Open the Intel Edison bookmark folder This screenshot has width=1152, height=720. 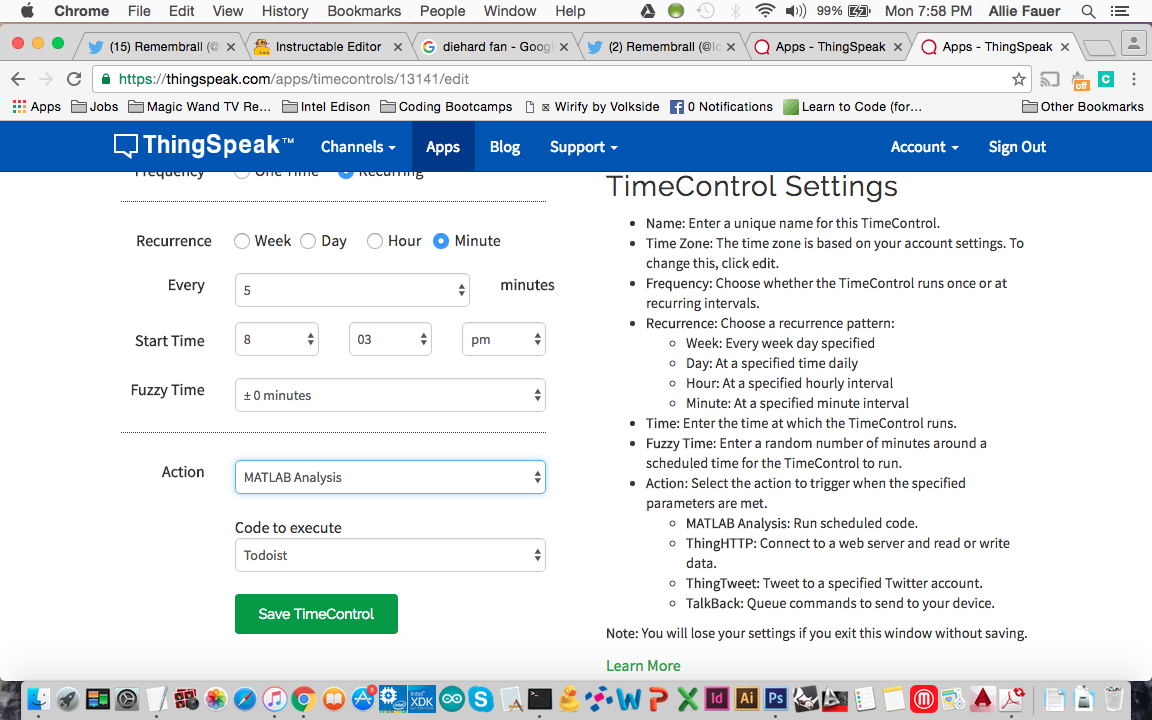coord(326,107)
